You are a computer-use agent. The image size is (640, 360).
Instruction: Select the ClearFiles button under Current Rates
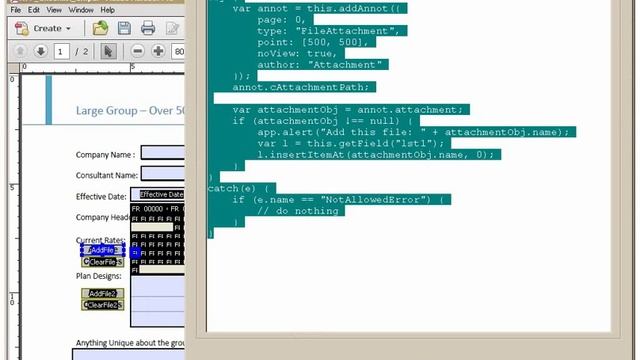tap(103, 262)
